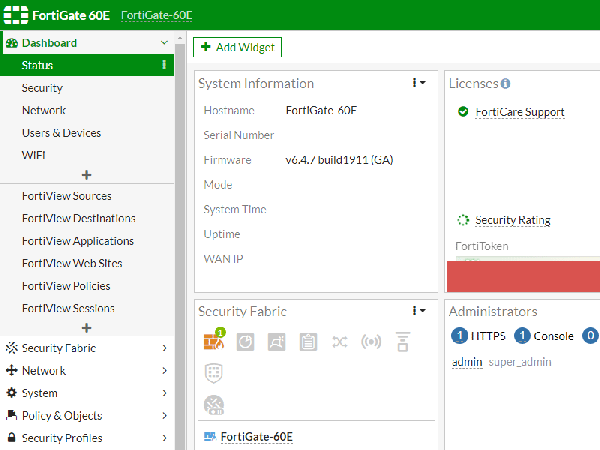Click the Security Rating loading icon
The width and height of the screenshot is (600, 450).
[463, 220]
